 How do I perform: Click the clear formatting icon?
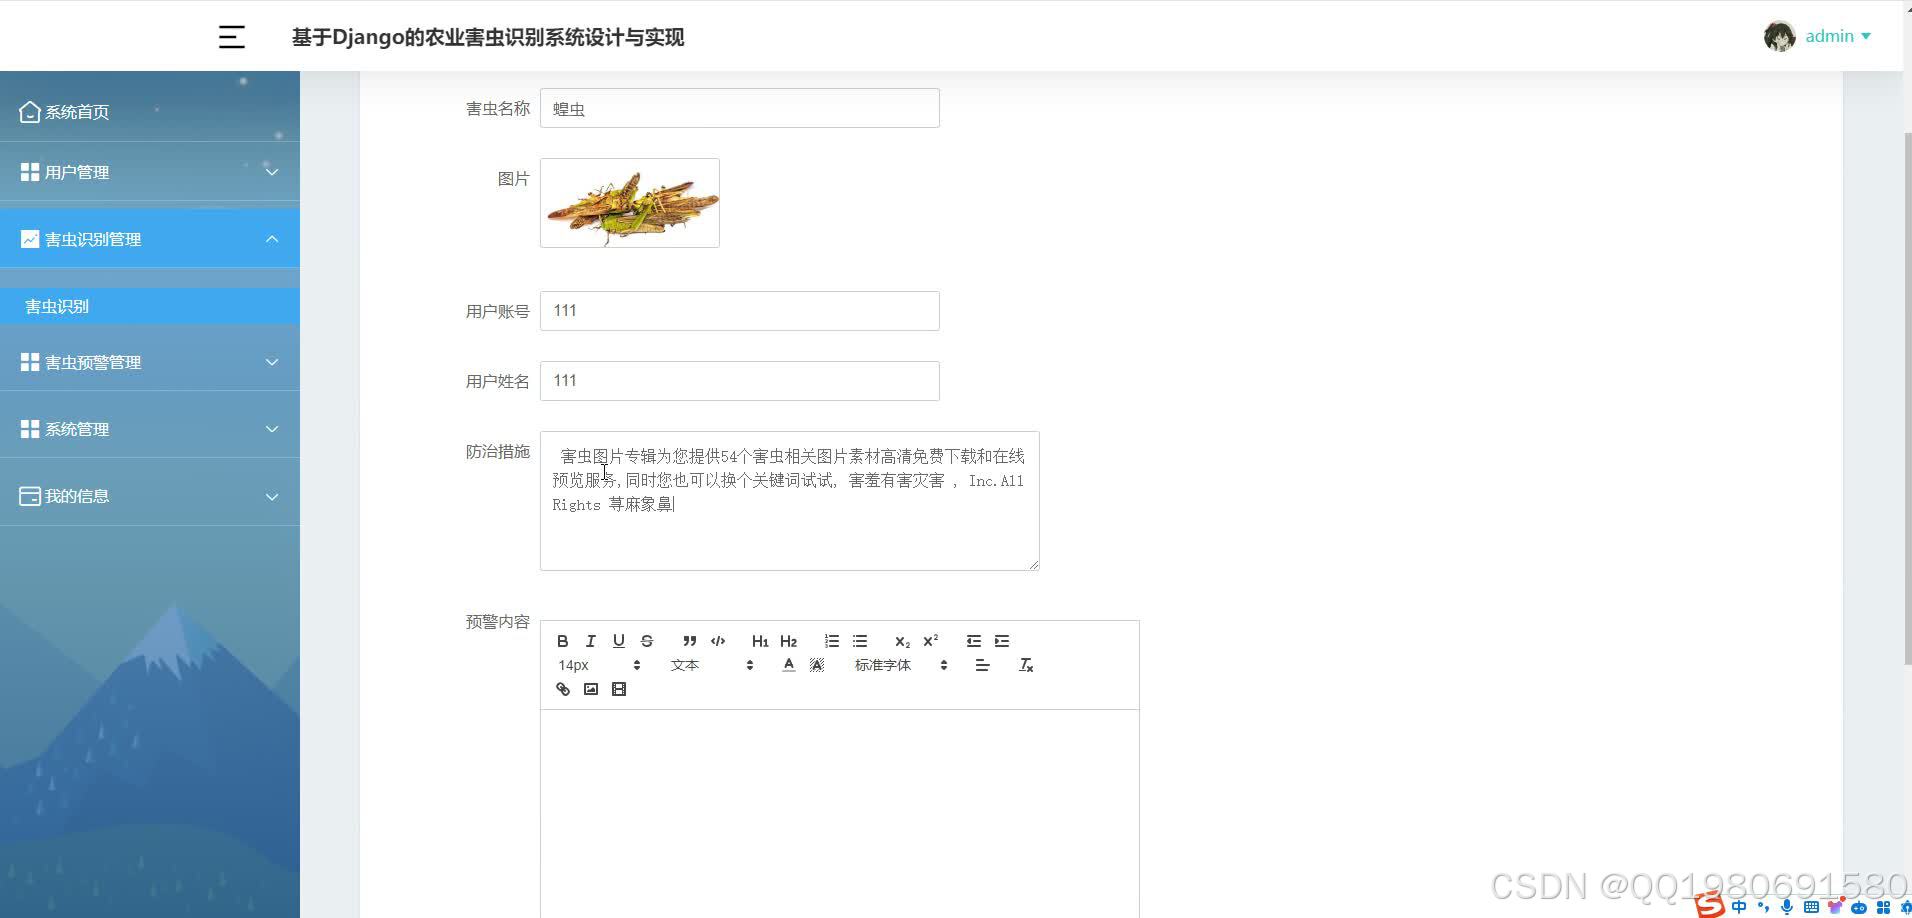pos(1025,664)
